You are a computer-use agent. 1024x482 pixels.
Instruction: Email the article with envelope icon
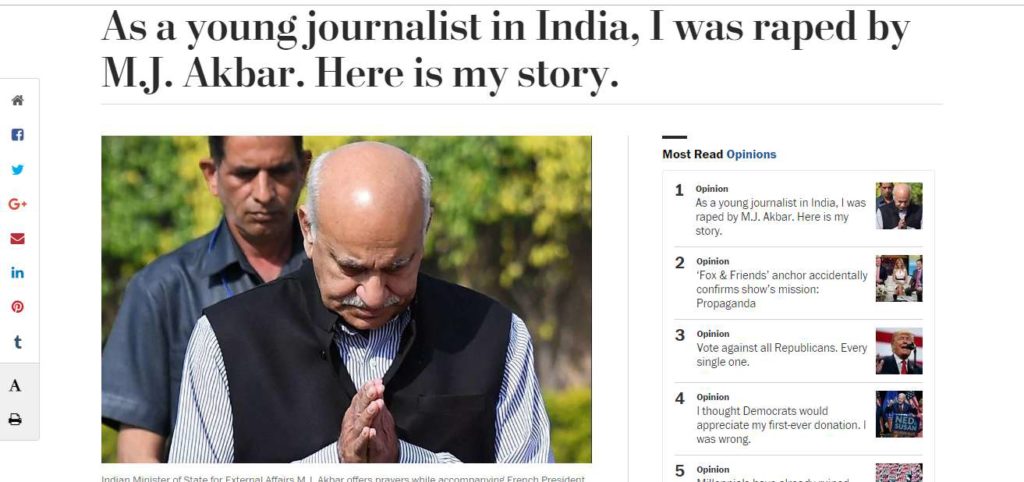pyautogui.click(x=18, y=239)
